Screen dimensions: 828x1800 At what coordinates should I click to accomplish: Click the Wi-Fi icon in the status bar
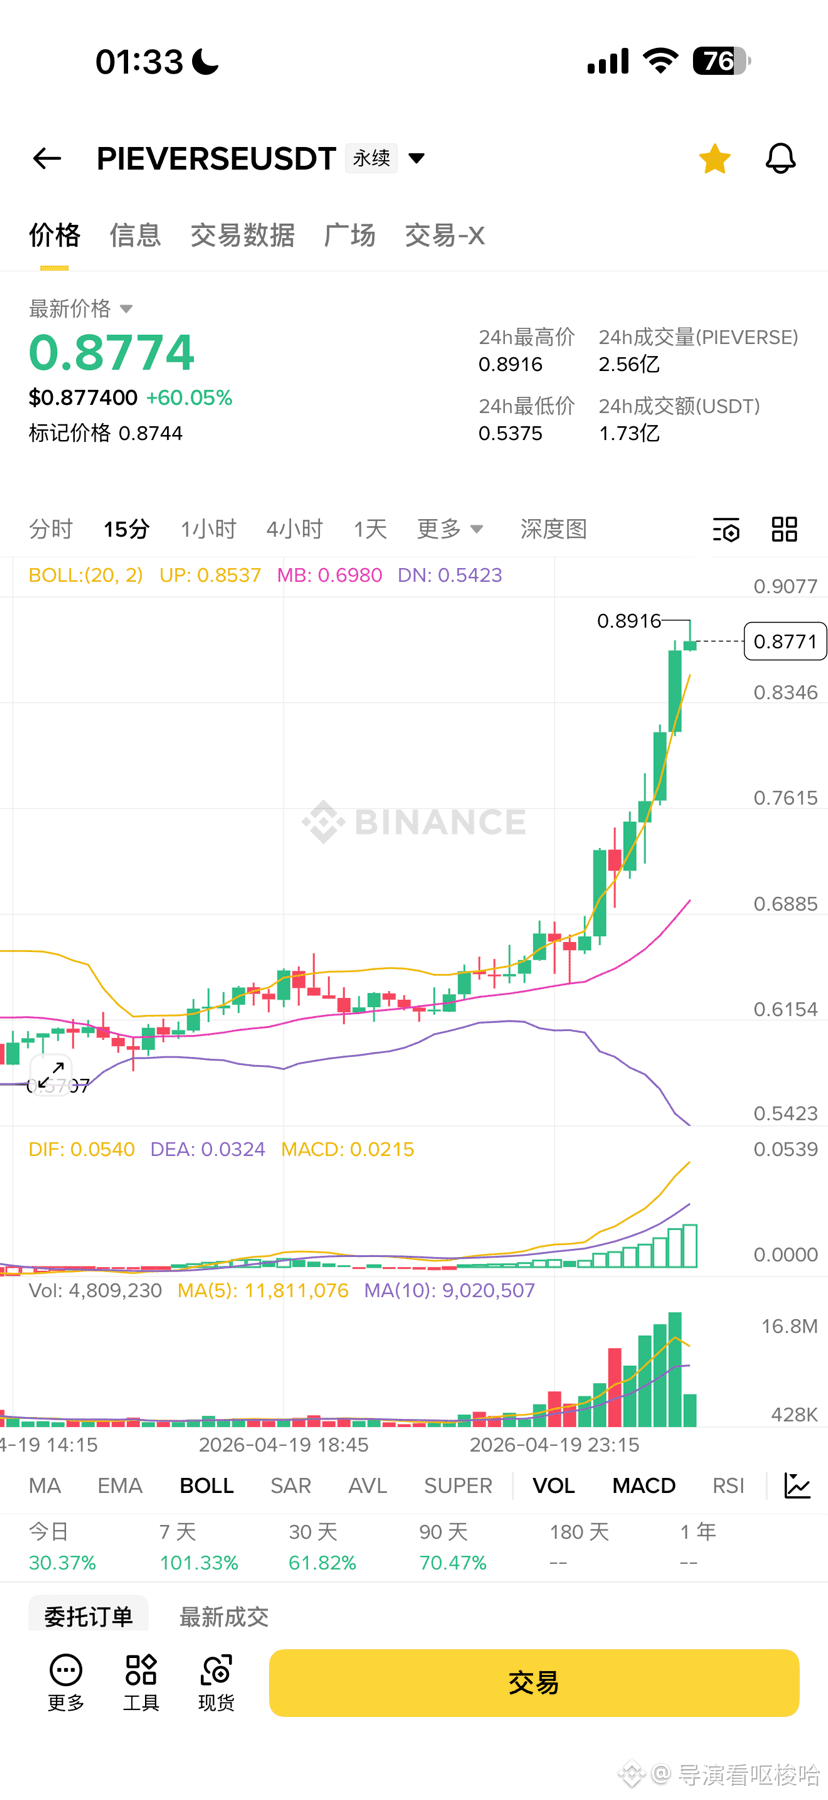tap(660, 61)
